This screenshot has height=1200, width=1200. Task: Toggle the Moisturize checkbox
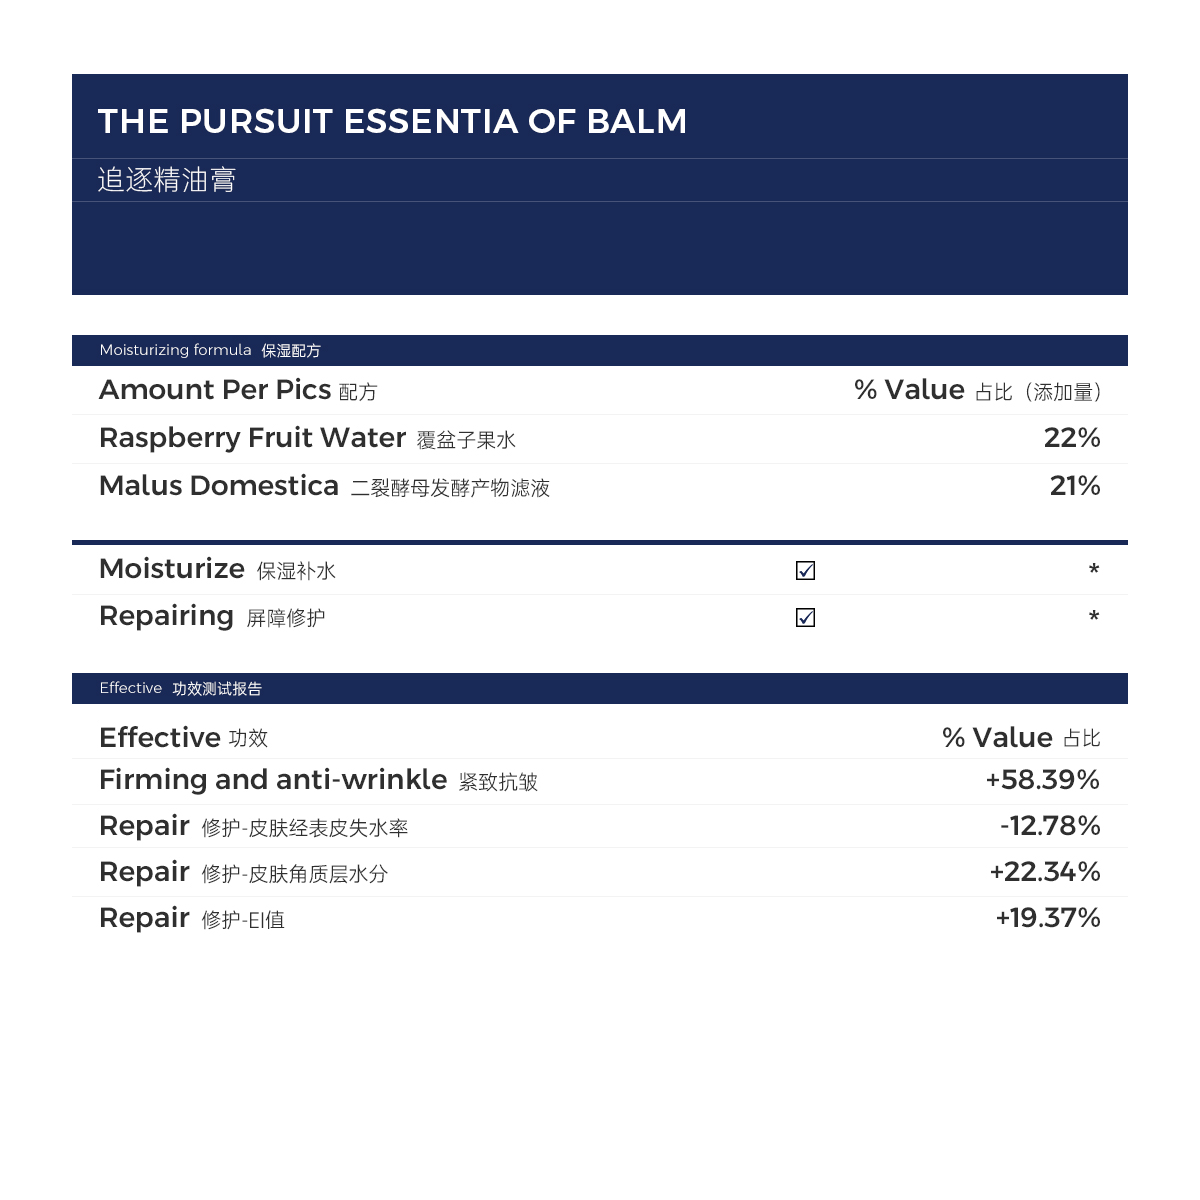pyautogui.click(x=805, y=570)
